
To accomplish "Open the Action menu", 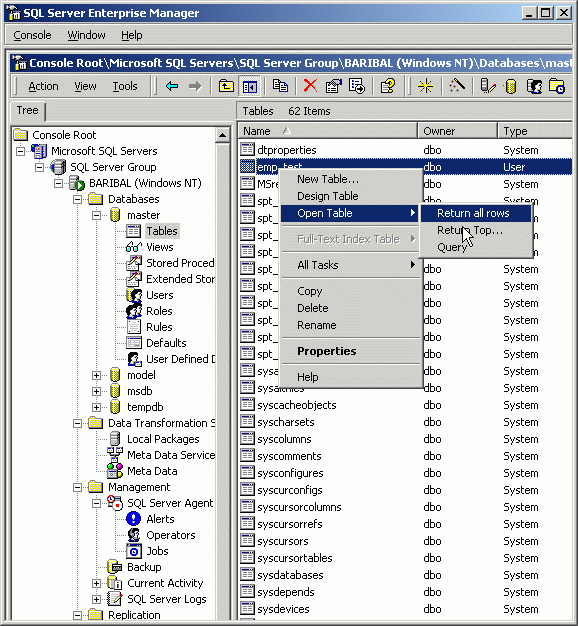I will 43,86.
